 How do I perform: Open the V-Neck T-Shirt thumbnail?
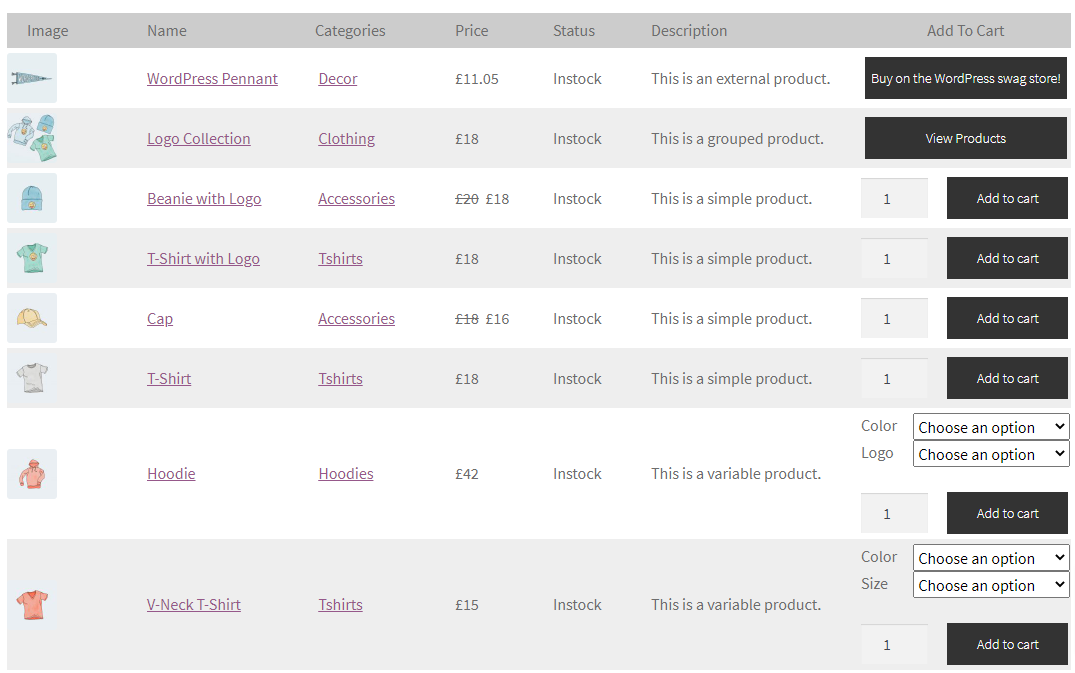(32, 604)
